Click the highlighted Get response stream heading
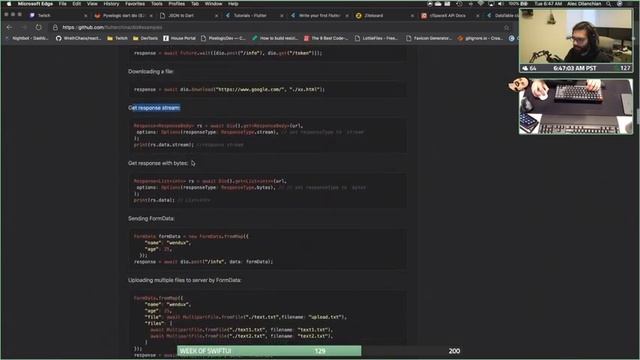Viewport: 640px width, 360px height. click(x=154, y=108)
